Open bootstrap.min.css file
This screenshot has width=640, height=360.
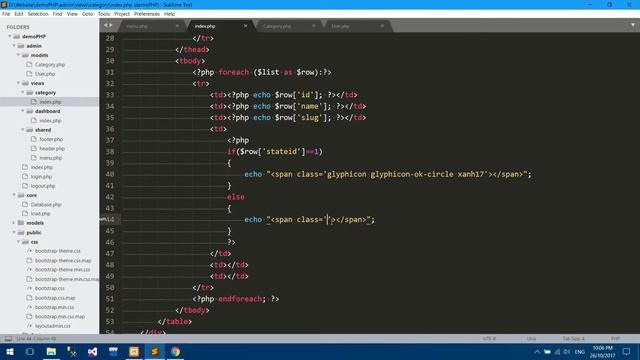(x=54, y=307)
